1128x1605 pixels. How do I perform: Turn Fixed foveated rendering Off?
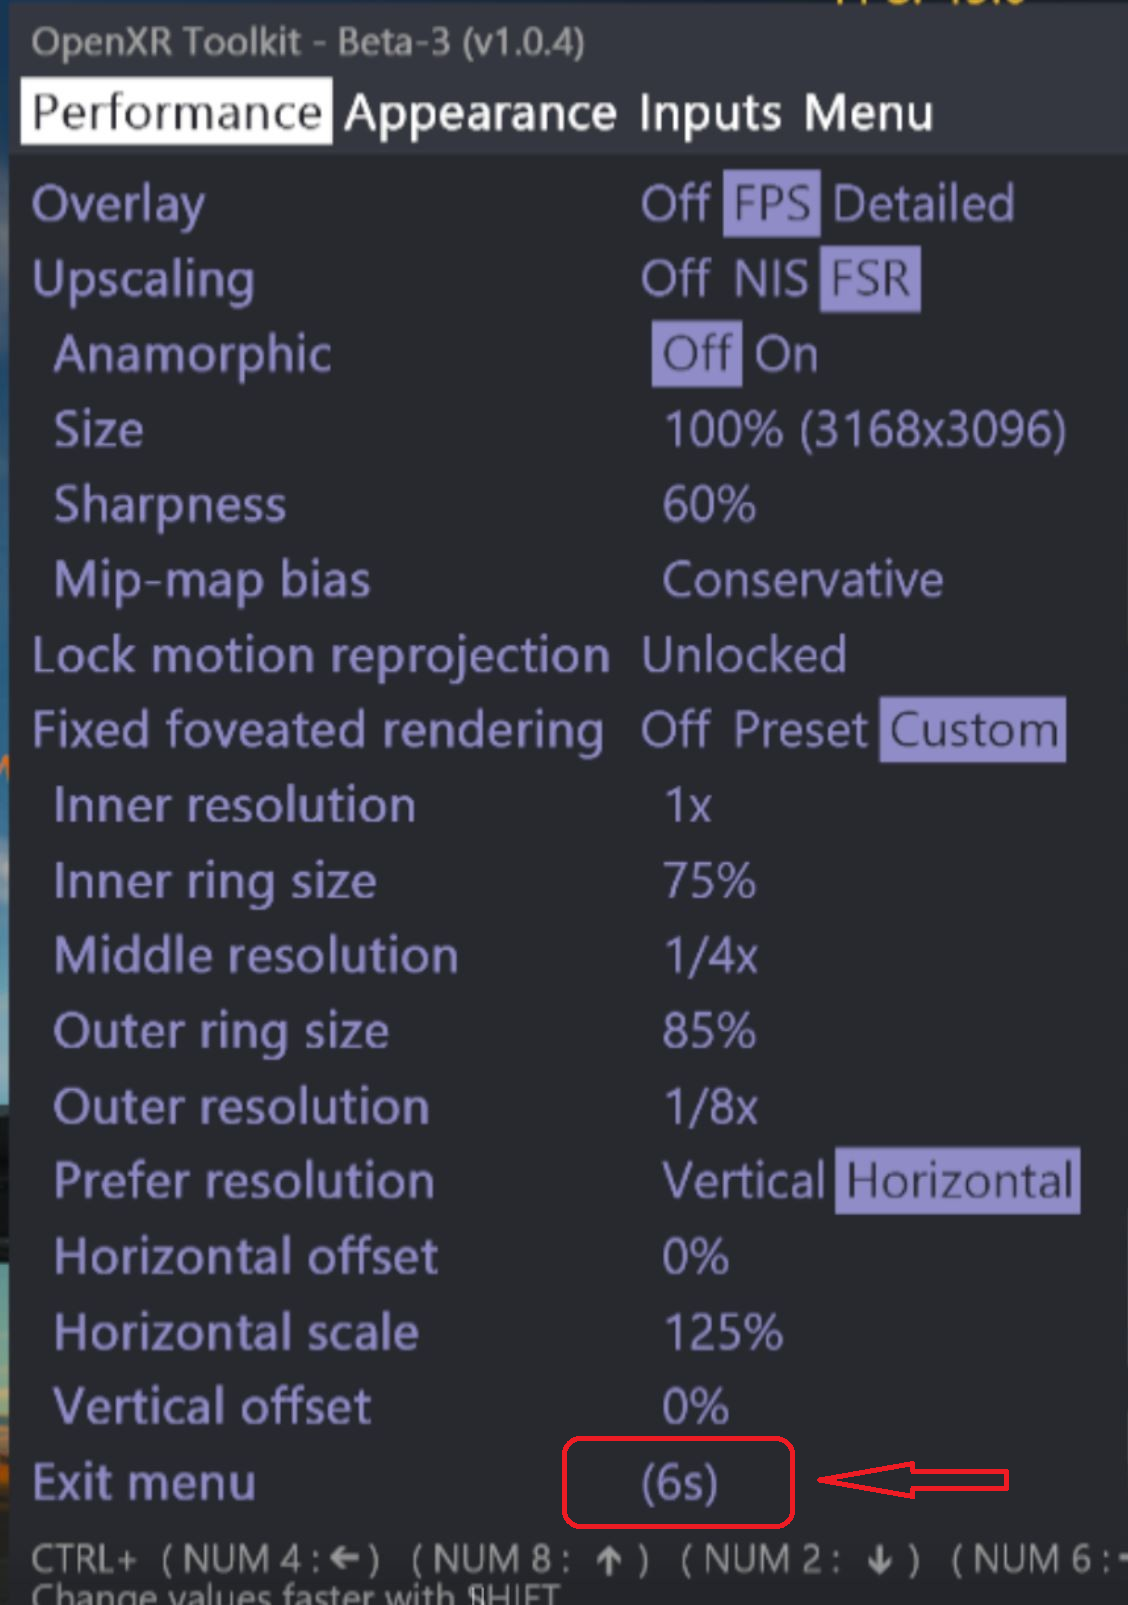coord(675,730)
